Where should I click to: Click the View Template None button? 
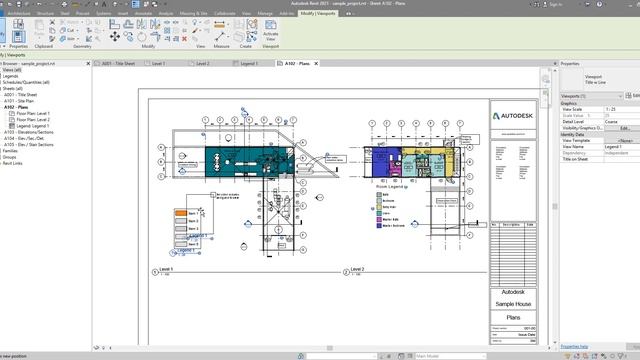coord(624,140)
